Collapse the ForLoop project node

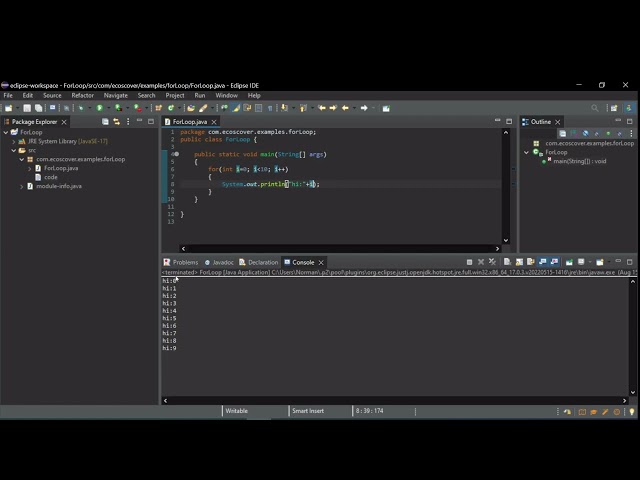[6, 132]
